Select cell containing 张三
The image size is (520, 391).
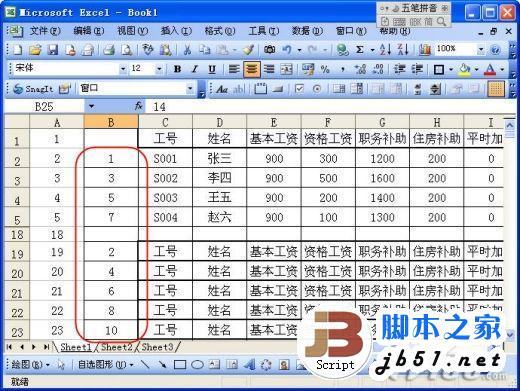point(219,158)
